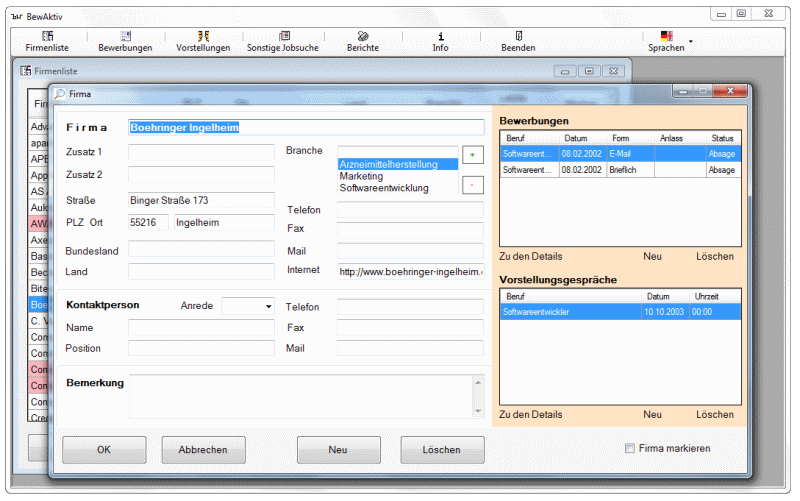800x501 pixels.
Task: Open the Vorstellungen toolbar icon
Action: coord(203,36)
